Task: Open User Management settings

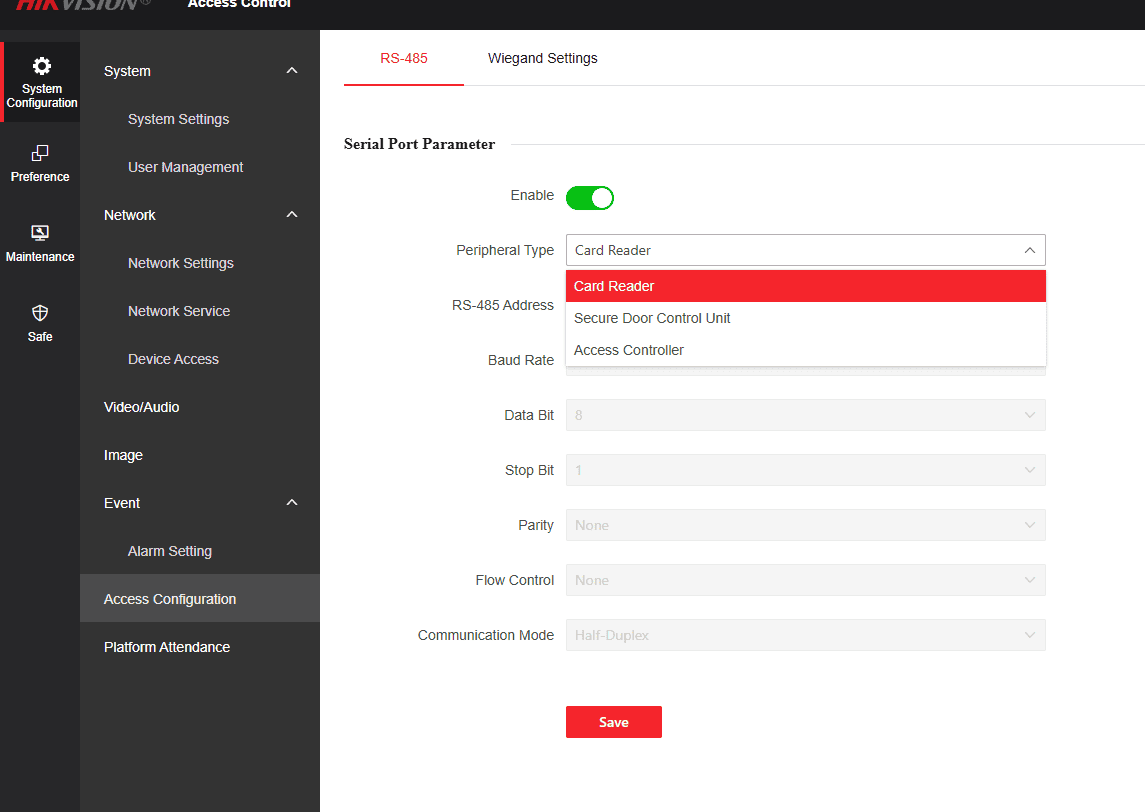Action: [x=185, y=167]
